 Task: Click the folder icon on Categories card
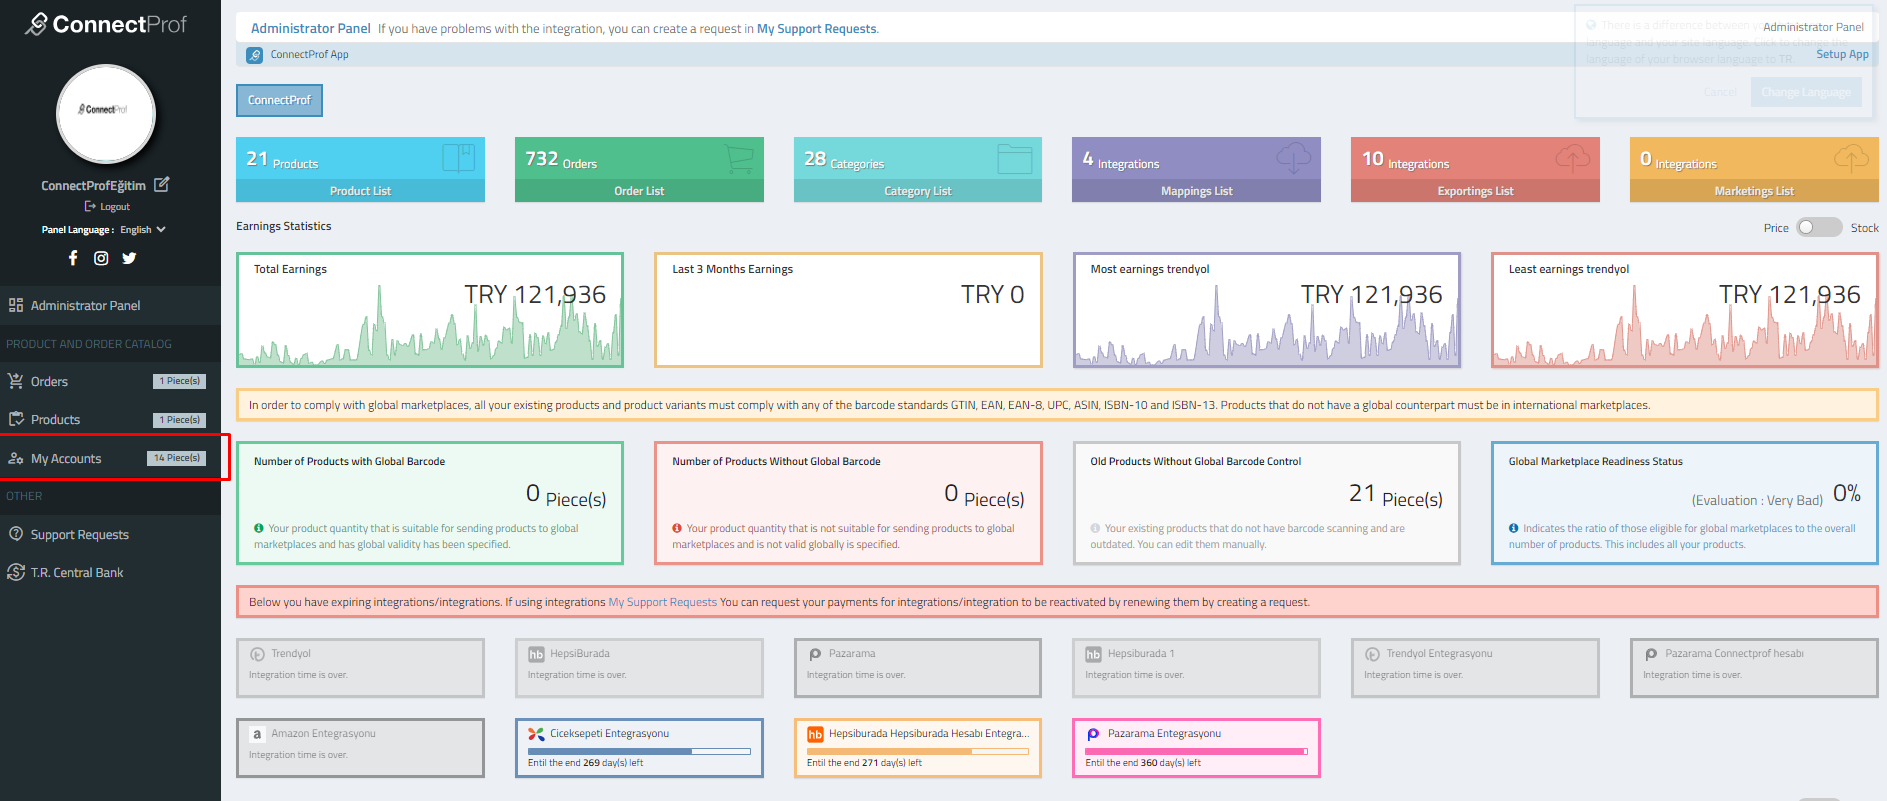(x=1014, y=158)
